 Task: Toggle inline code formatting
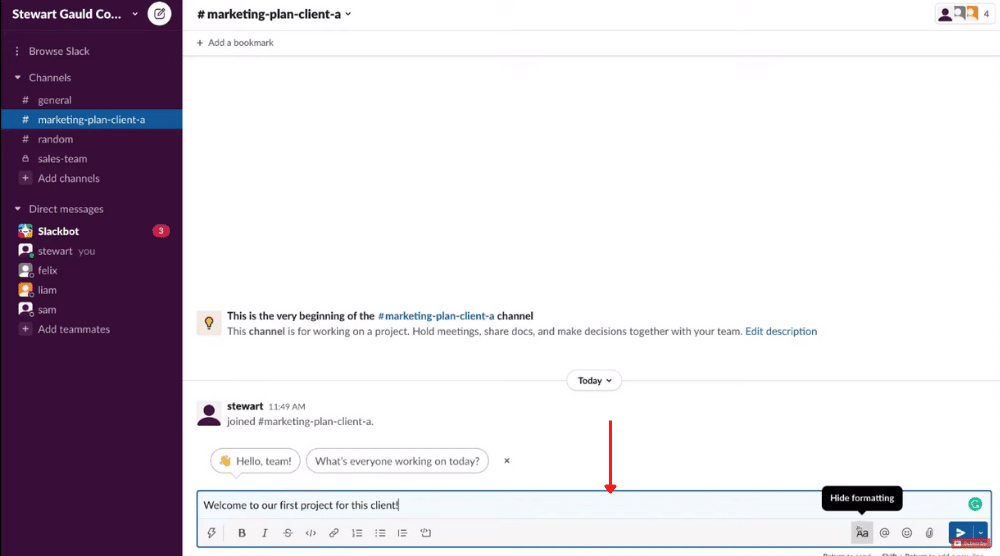[x=311, y=533]
